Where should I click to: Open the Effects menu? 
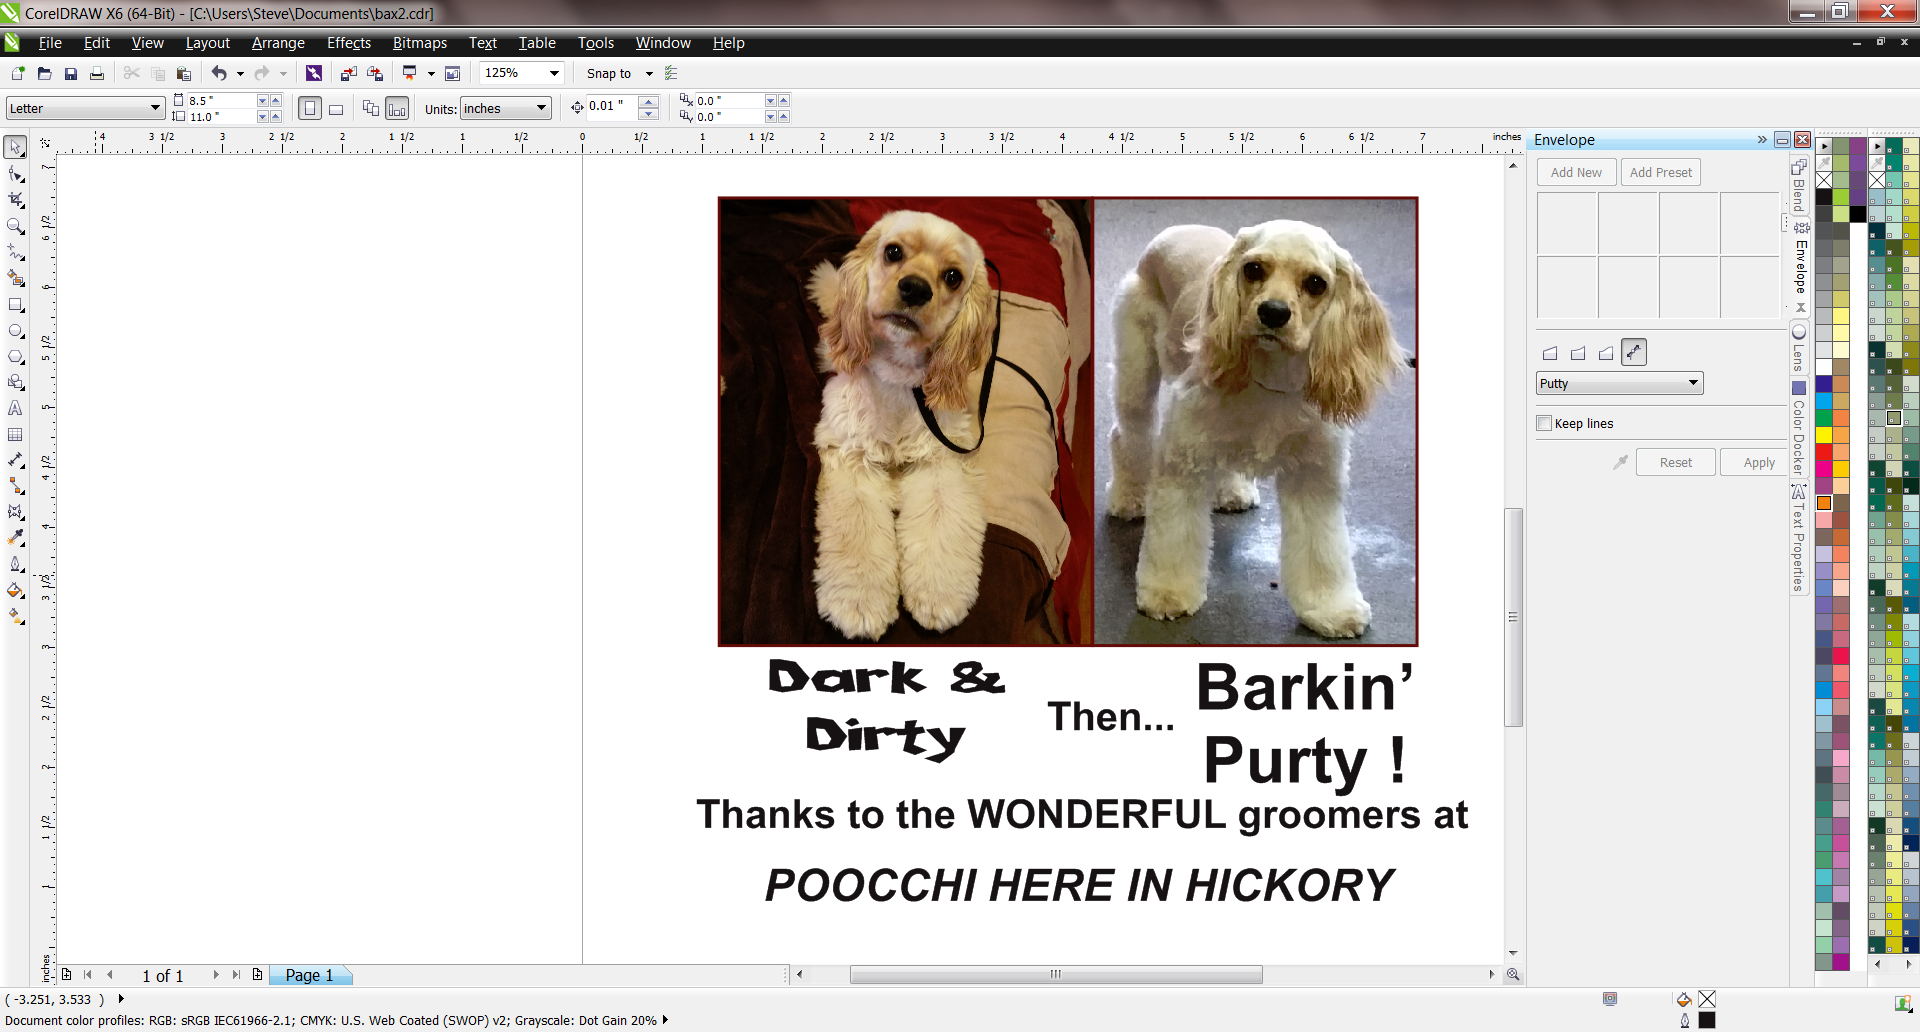pyautogui.click(x=348, y=43)
